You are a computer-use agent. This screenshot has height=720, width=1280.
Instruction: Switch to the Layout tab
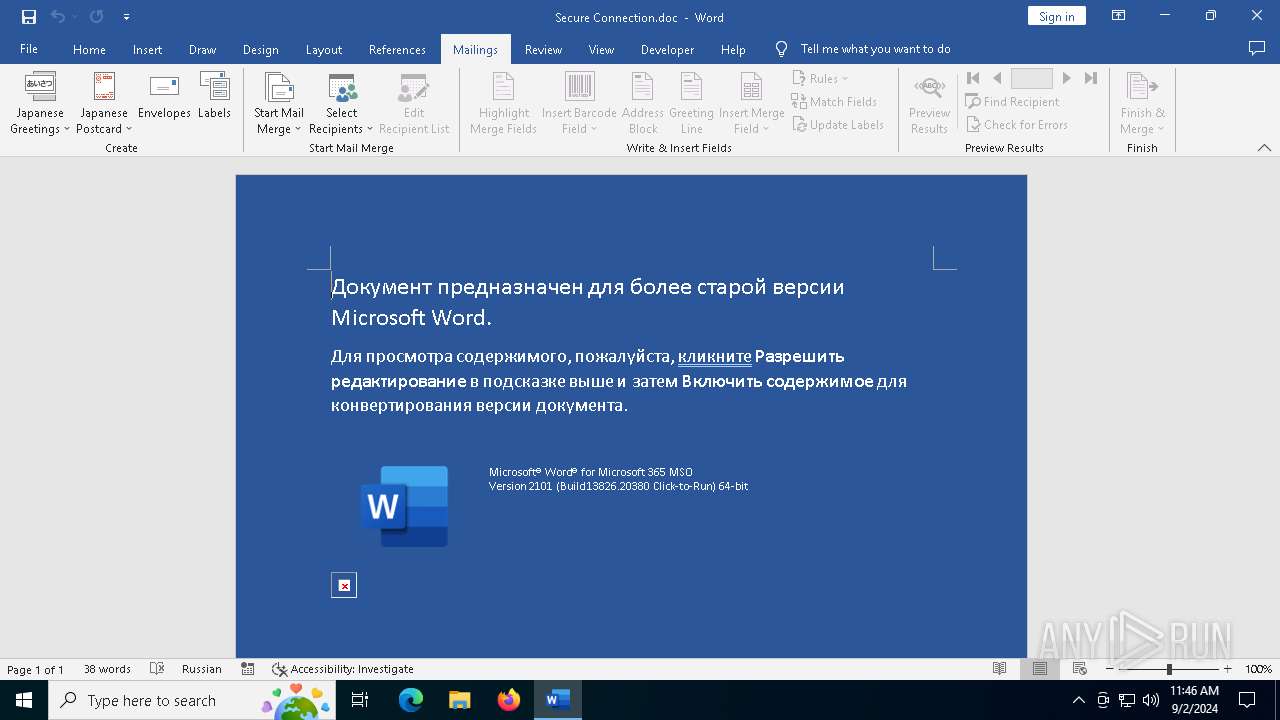[323, 49]
